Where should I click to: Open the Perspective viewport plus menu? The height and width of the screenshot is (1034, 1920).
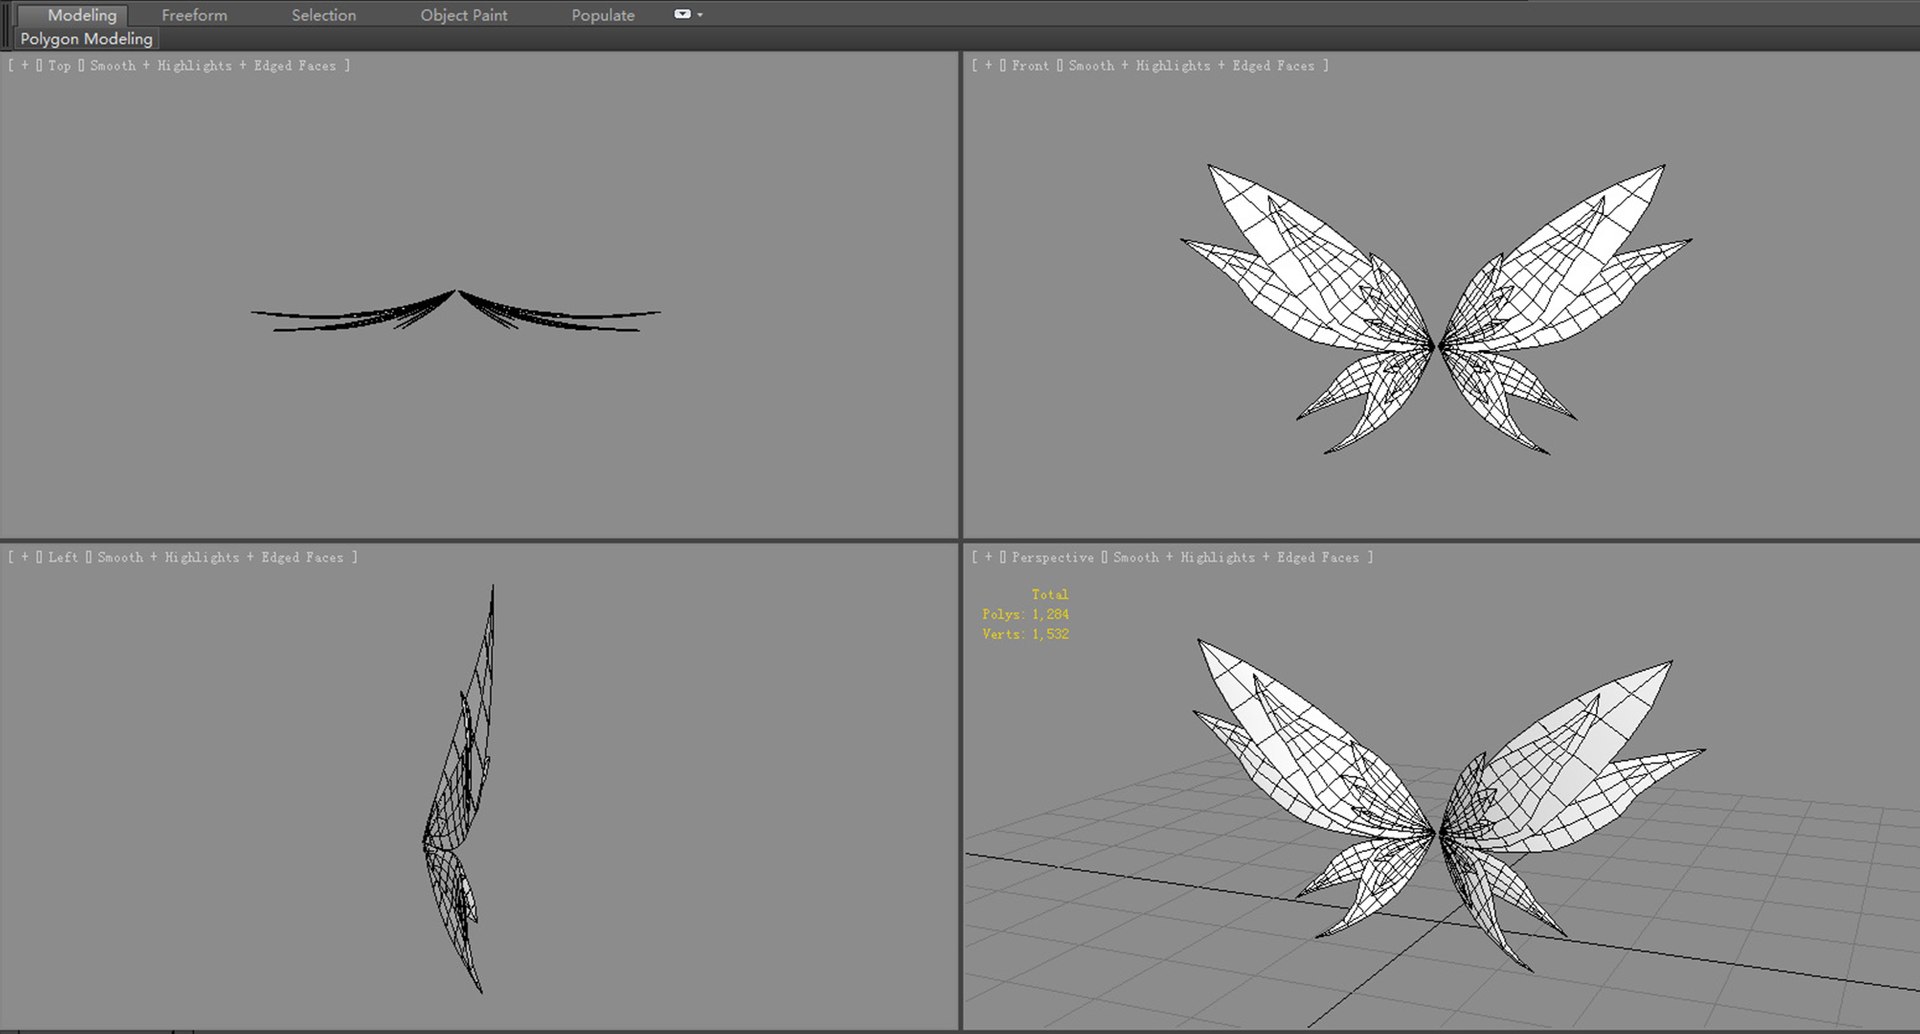[x=989, y=557]
